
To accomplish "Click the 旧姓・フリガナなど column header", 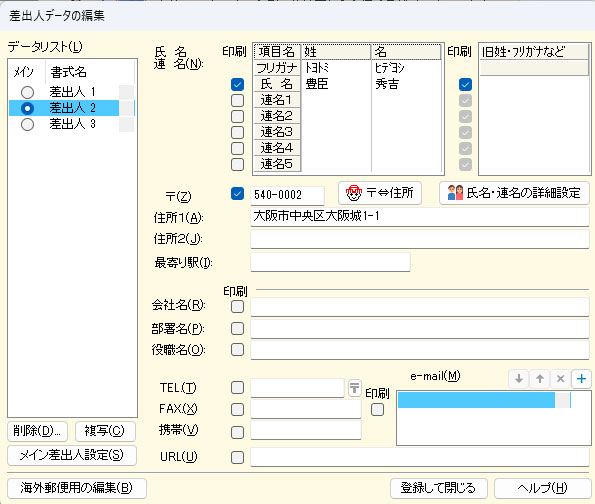I will [534, 52].
